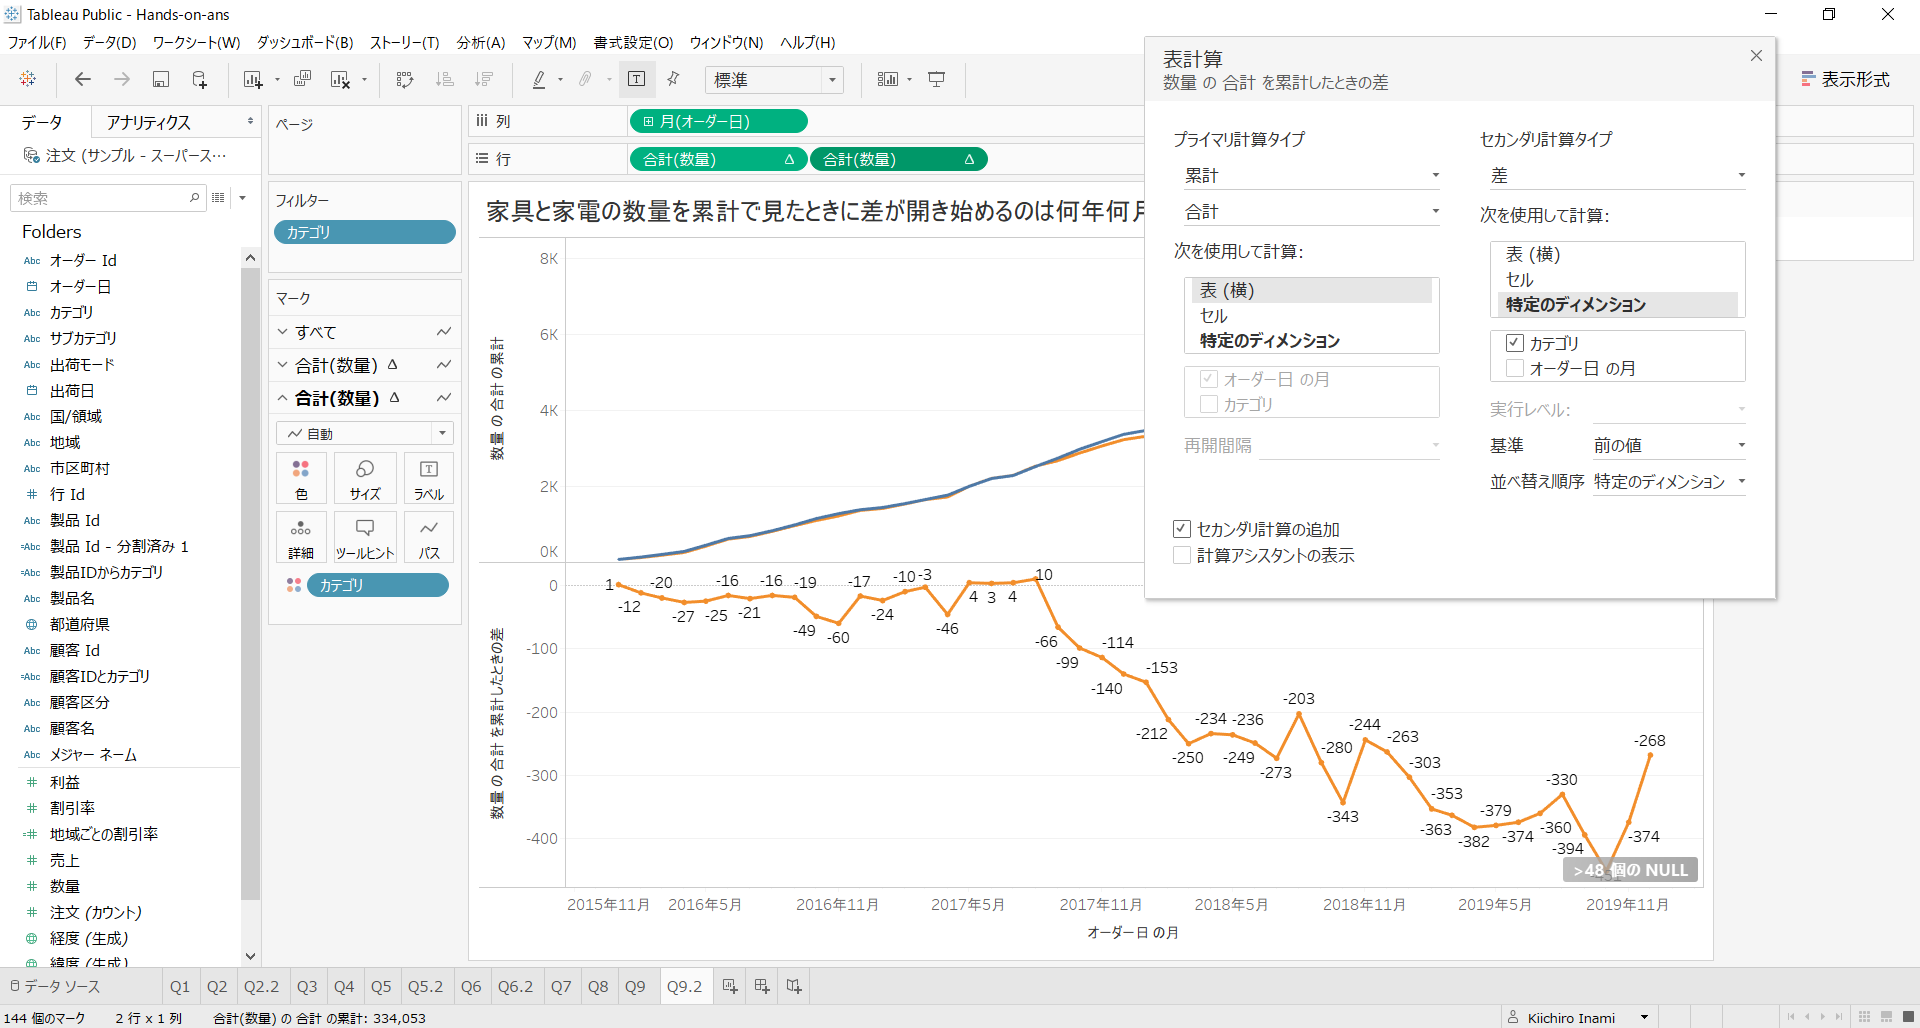Viewport: 1920px width, 1028px height.
Task: Toggle the カテゴリ checkbox in secondary calculation
Action: tap(1515, 343)
